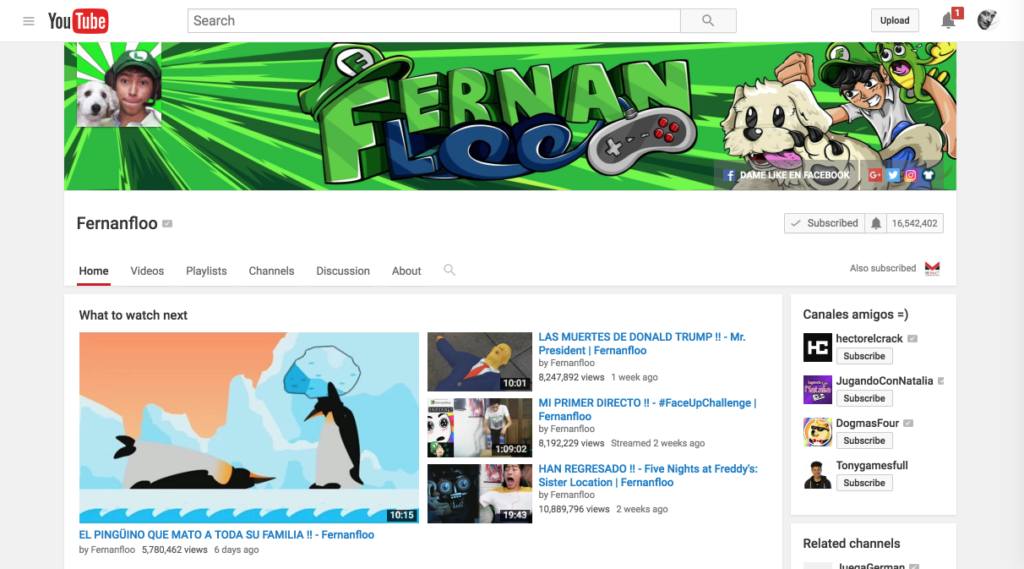The height and width of the screenshot is (569, 1024).
Task: Unsubscribe using the Subscribed button
Action: click(x=824, y=223)
